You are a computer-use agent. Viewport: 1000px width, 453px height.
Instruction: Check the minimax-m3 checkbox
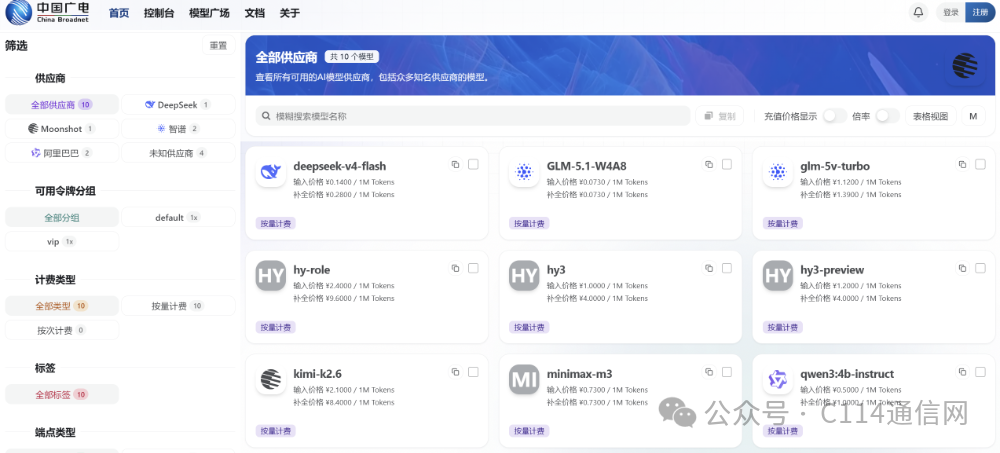[x=727, y=372]
